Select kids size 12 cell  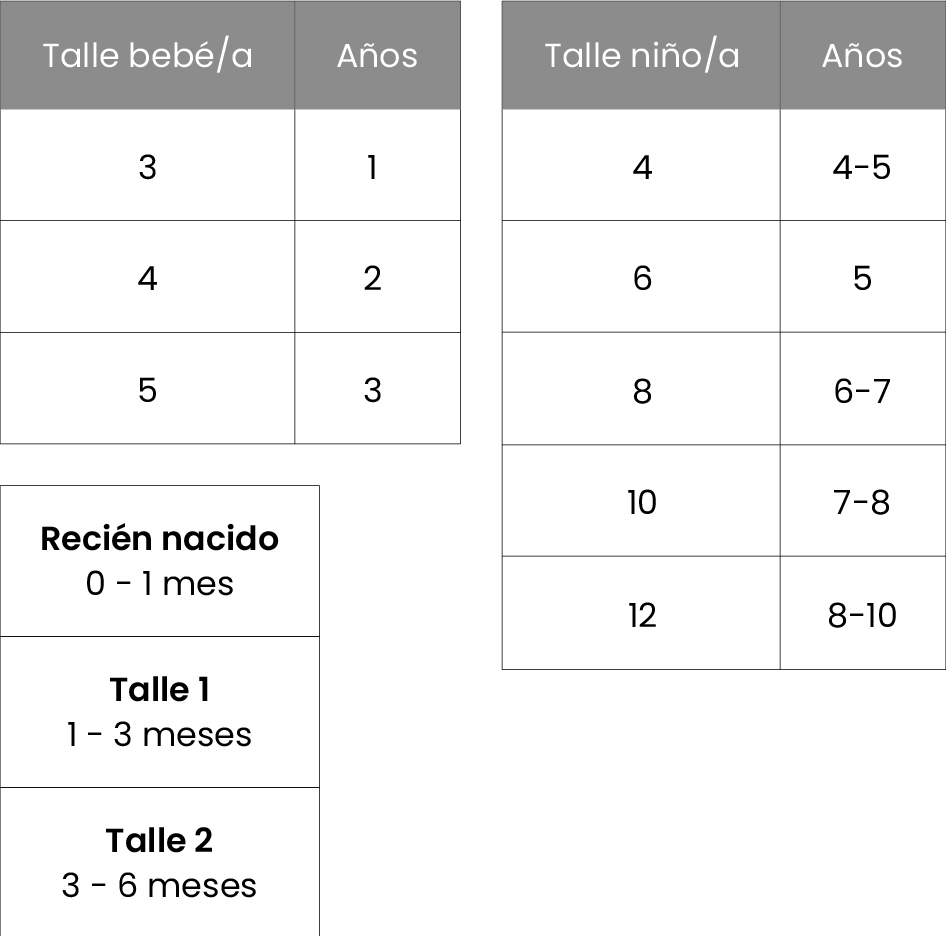(x=641, y=613)
